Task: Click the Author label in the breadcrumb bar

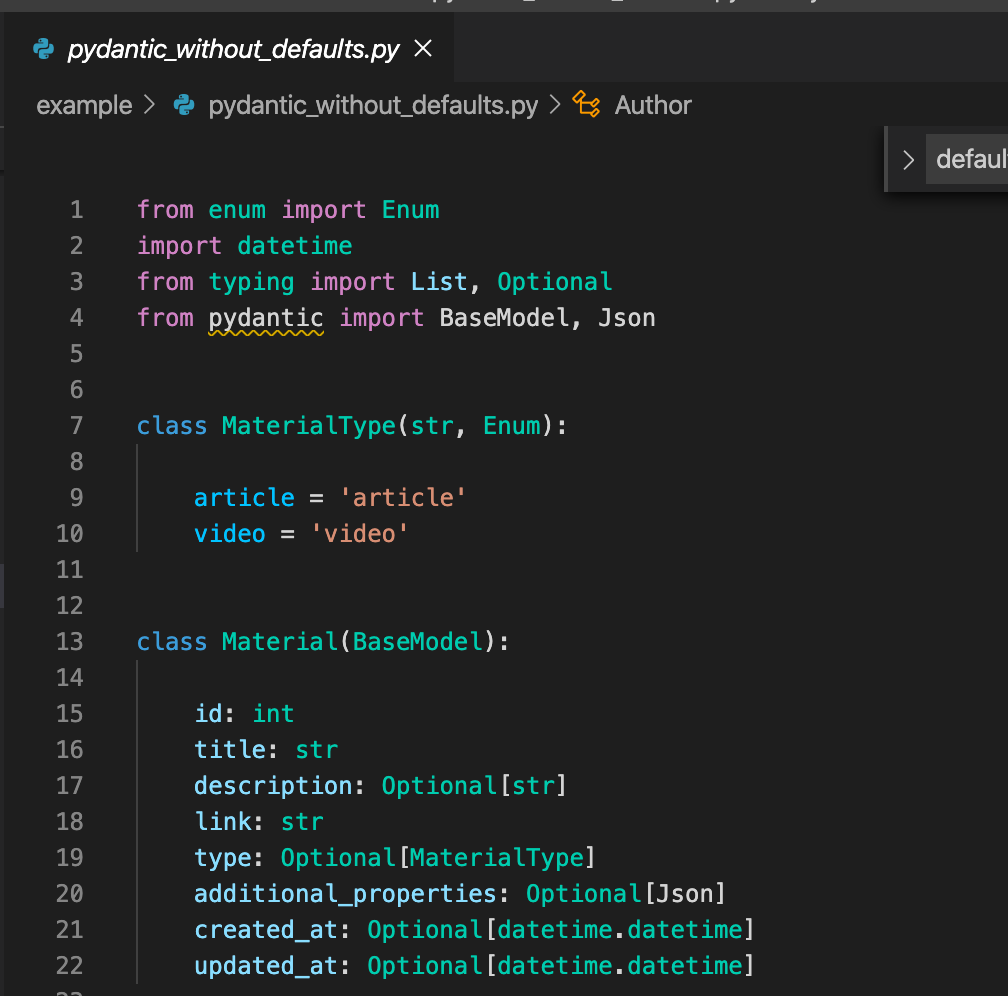Action: point(652,105)
